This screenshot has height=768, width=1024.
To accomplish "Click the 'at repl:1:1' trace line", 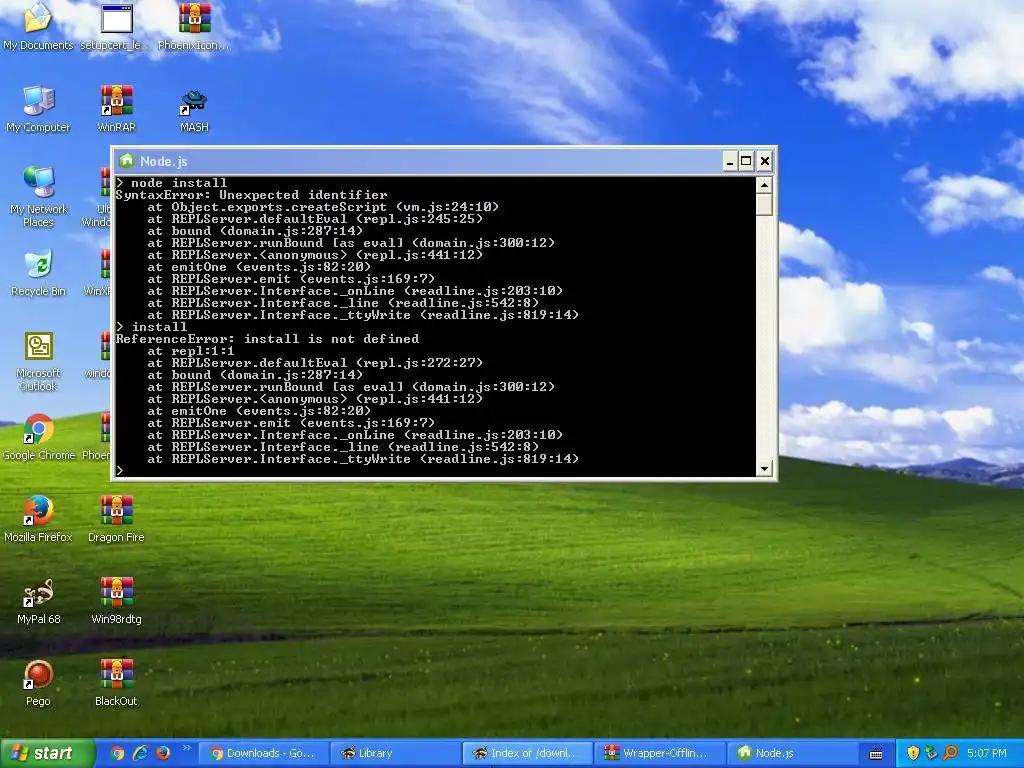I will 191,351.
